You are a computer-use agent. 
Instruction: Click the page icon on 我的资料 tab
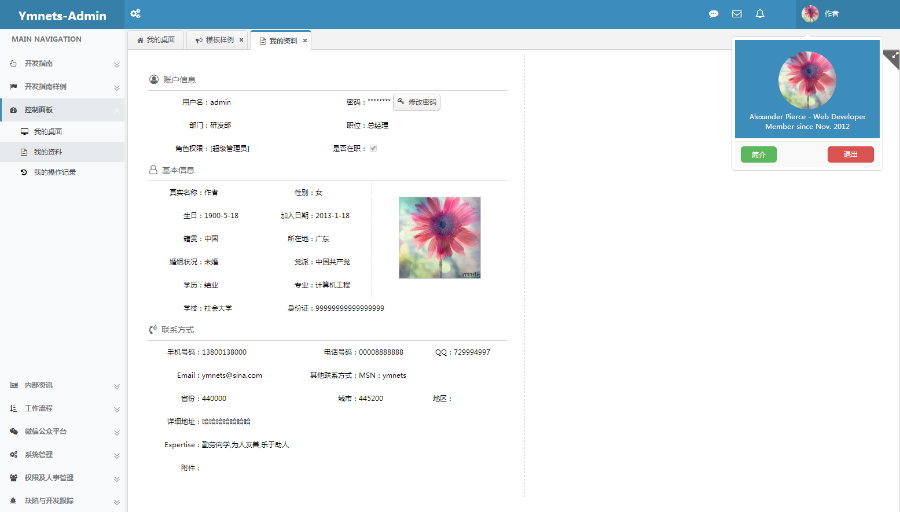[x=263, y=41]
